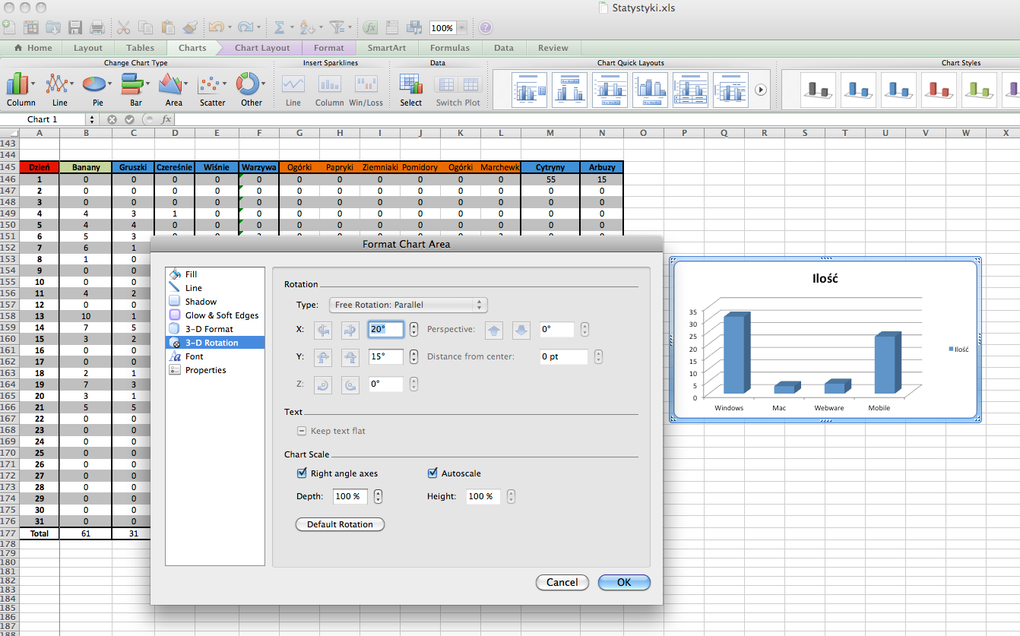This screenshot has height=636, width=1020.
Task: Click the Y rotation value field
Action: tap(386, 356)
